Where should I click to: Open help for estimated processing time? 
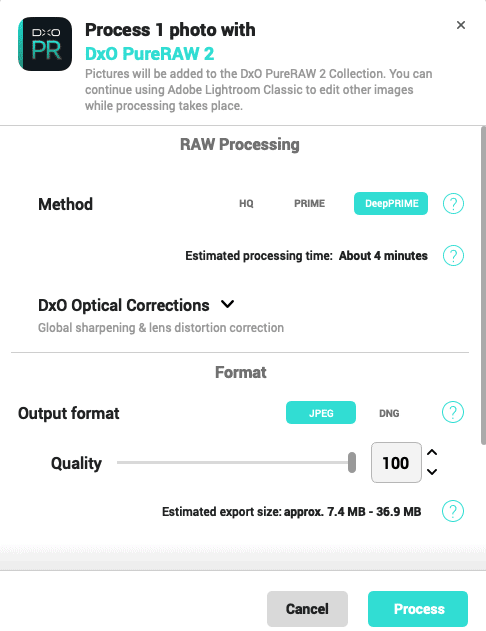pyautogui.click(x=453, y=256)
